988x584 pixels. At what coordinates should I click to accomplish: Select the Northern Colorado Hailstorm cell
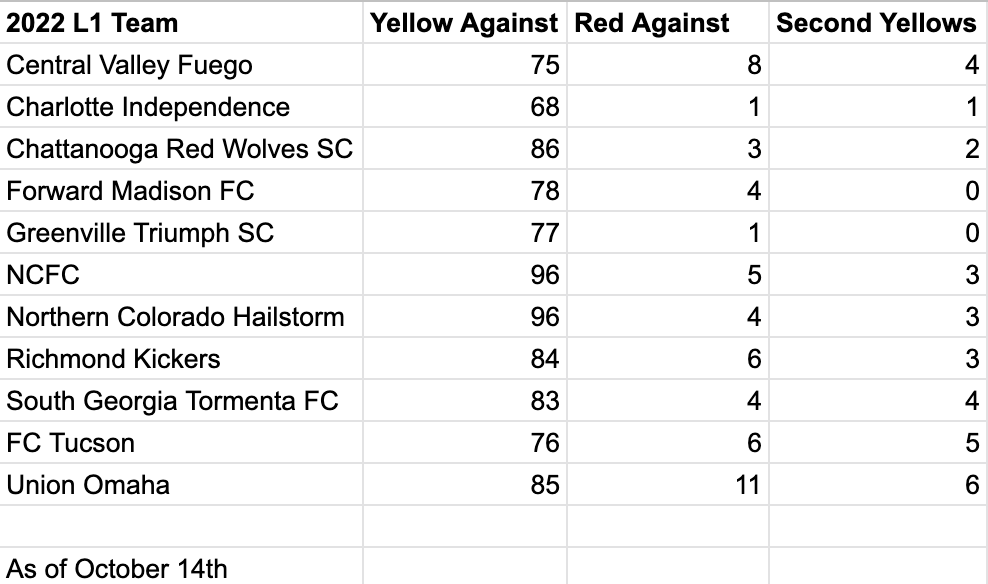pos(175,317)
